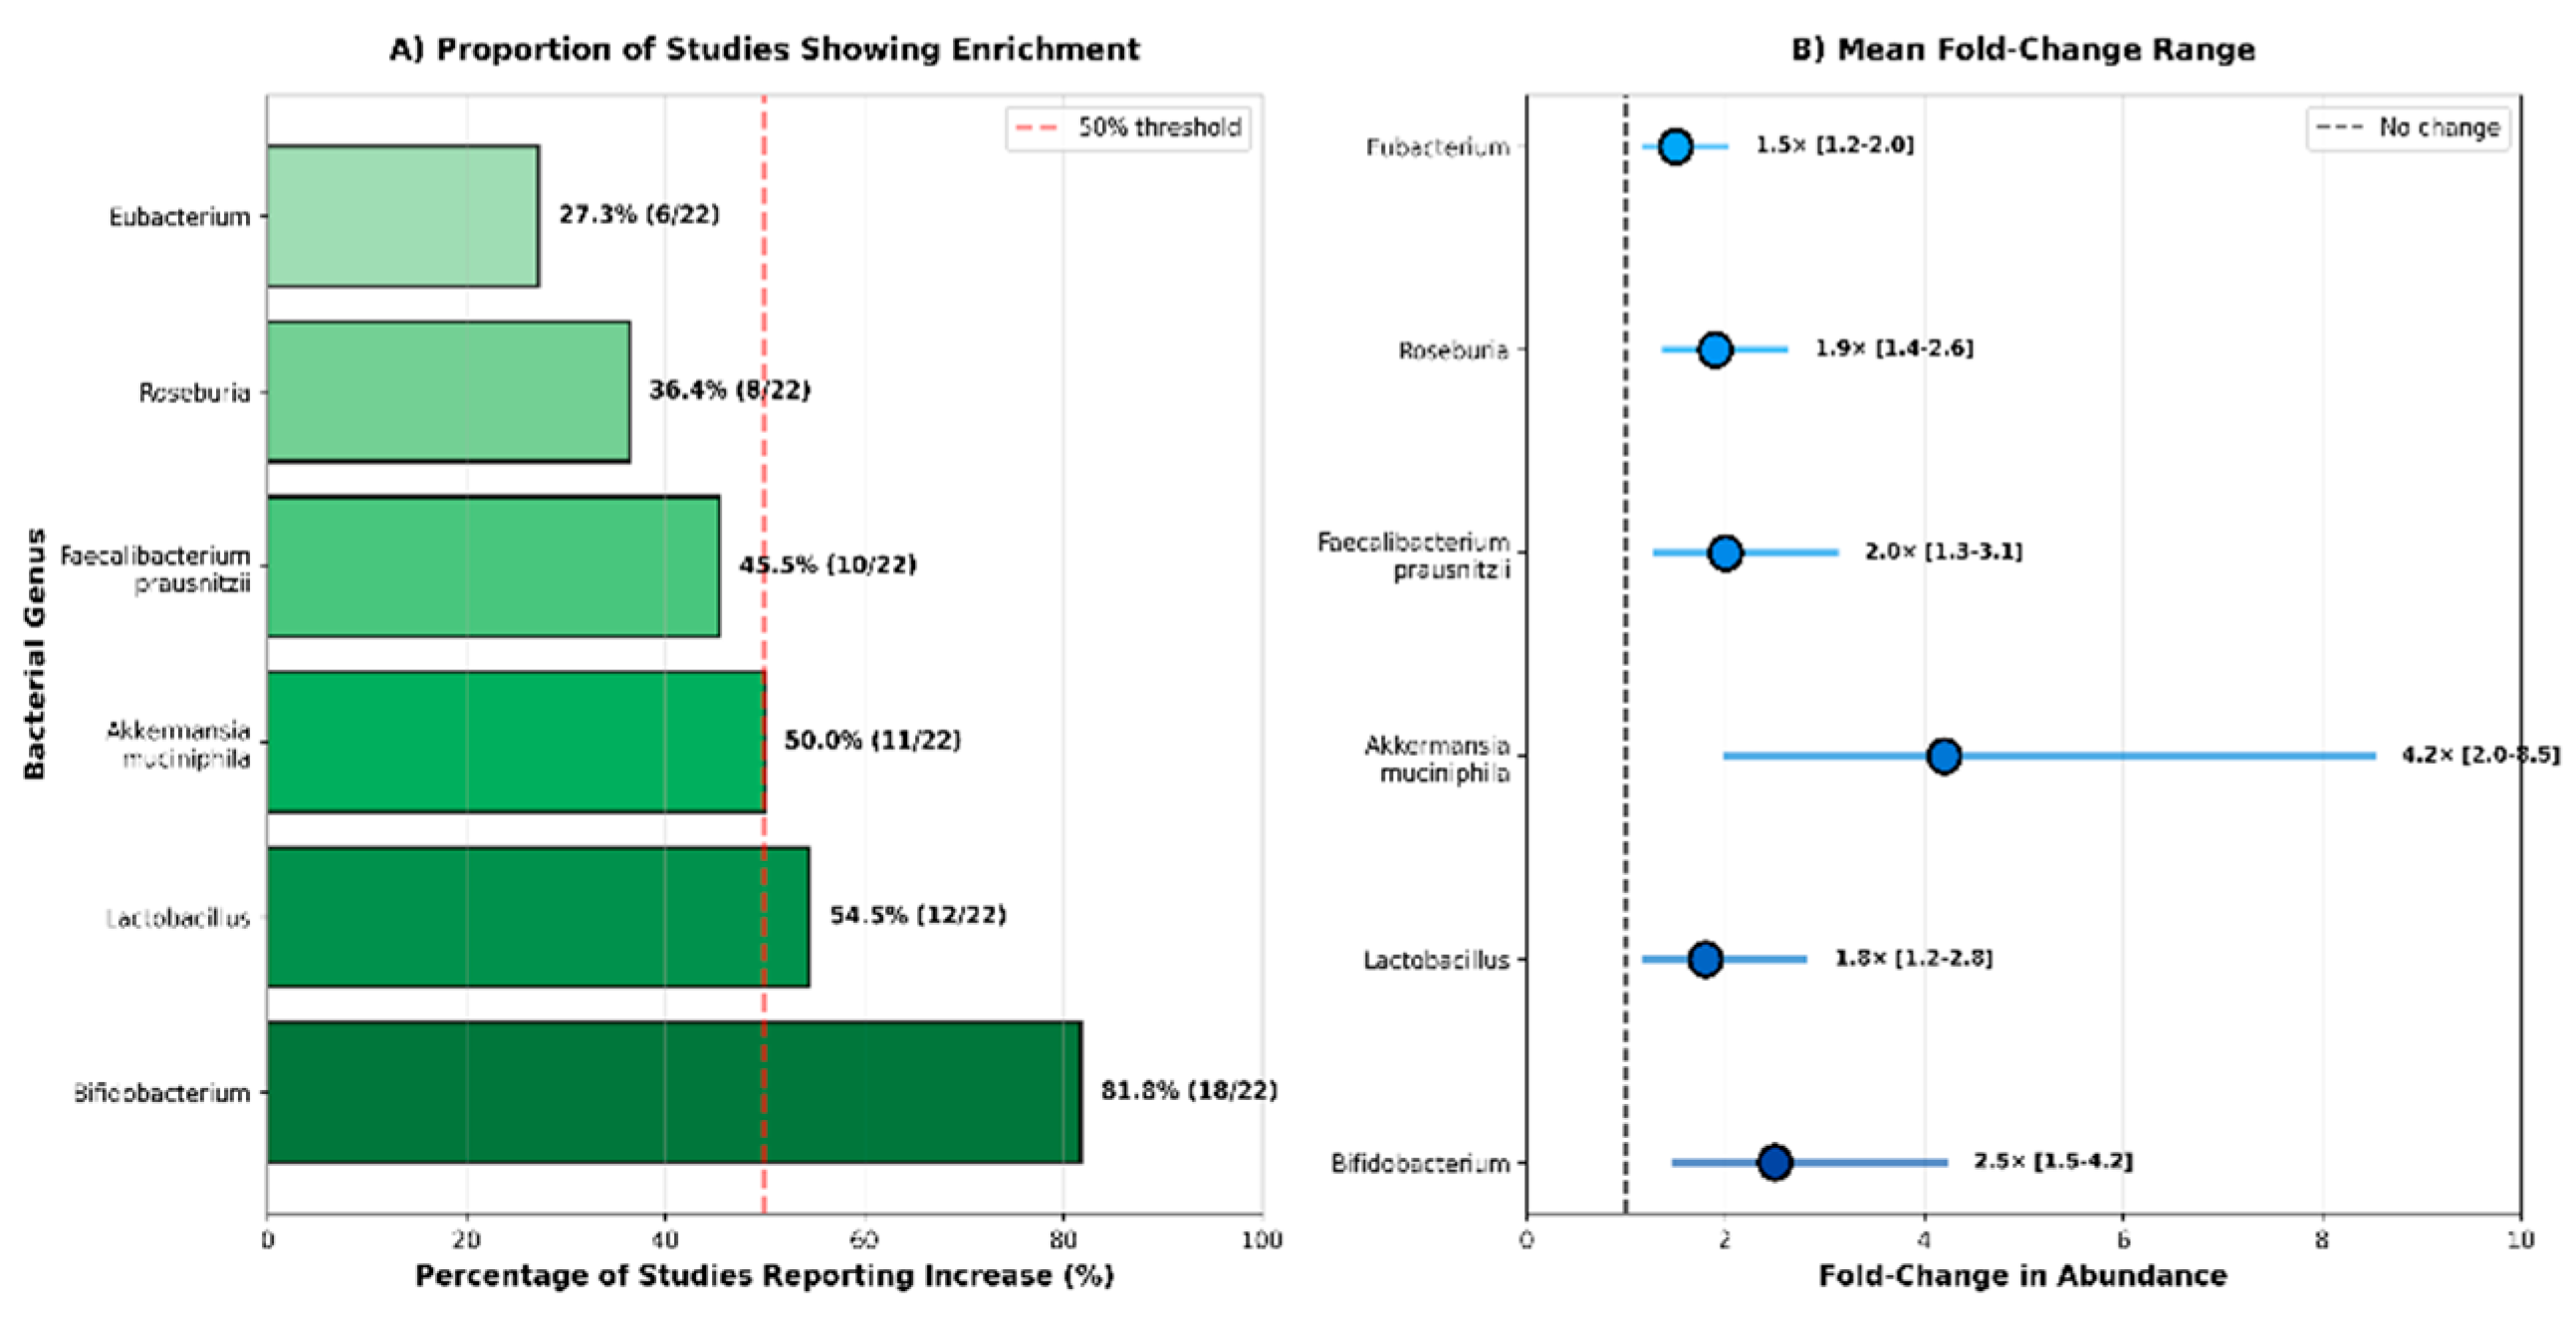The image size is (2576, 1328).
Task: Click the Eubacterium data point in panel B
Action: (1675, 147)
